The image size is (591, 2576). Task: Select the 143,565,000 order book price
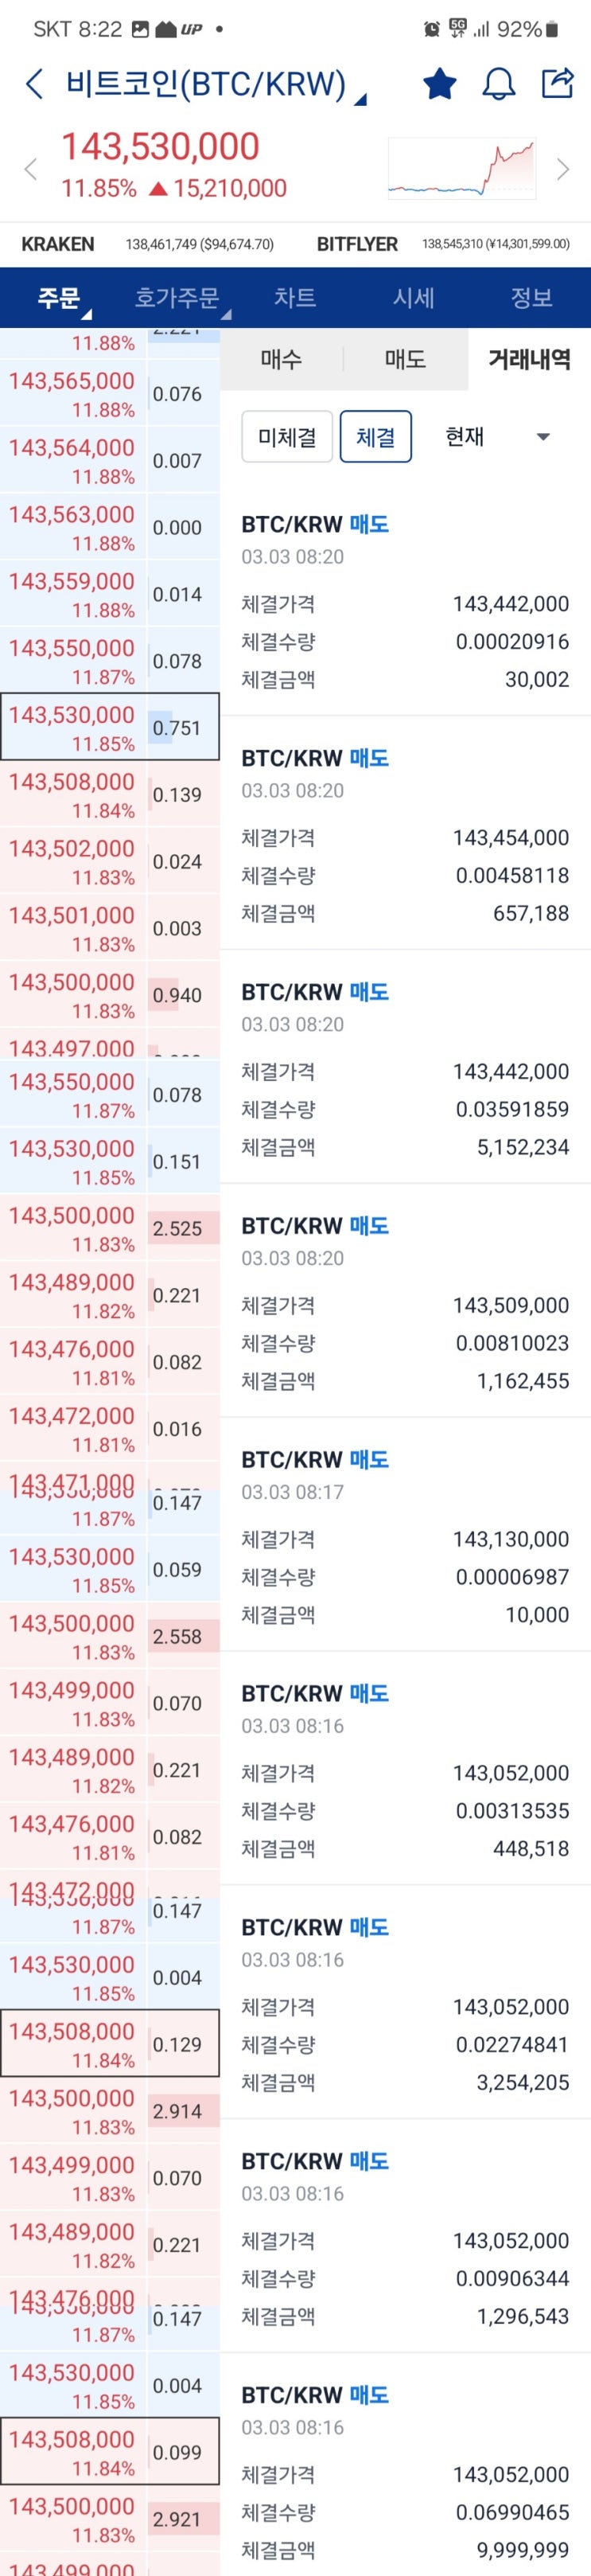[72, 394]
